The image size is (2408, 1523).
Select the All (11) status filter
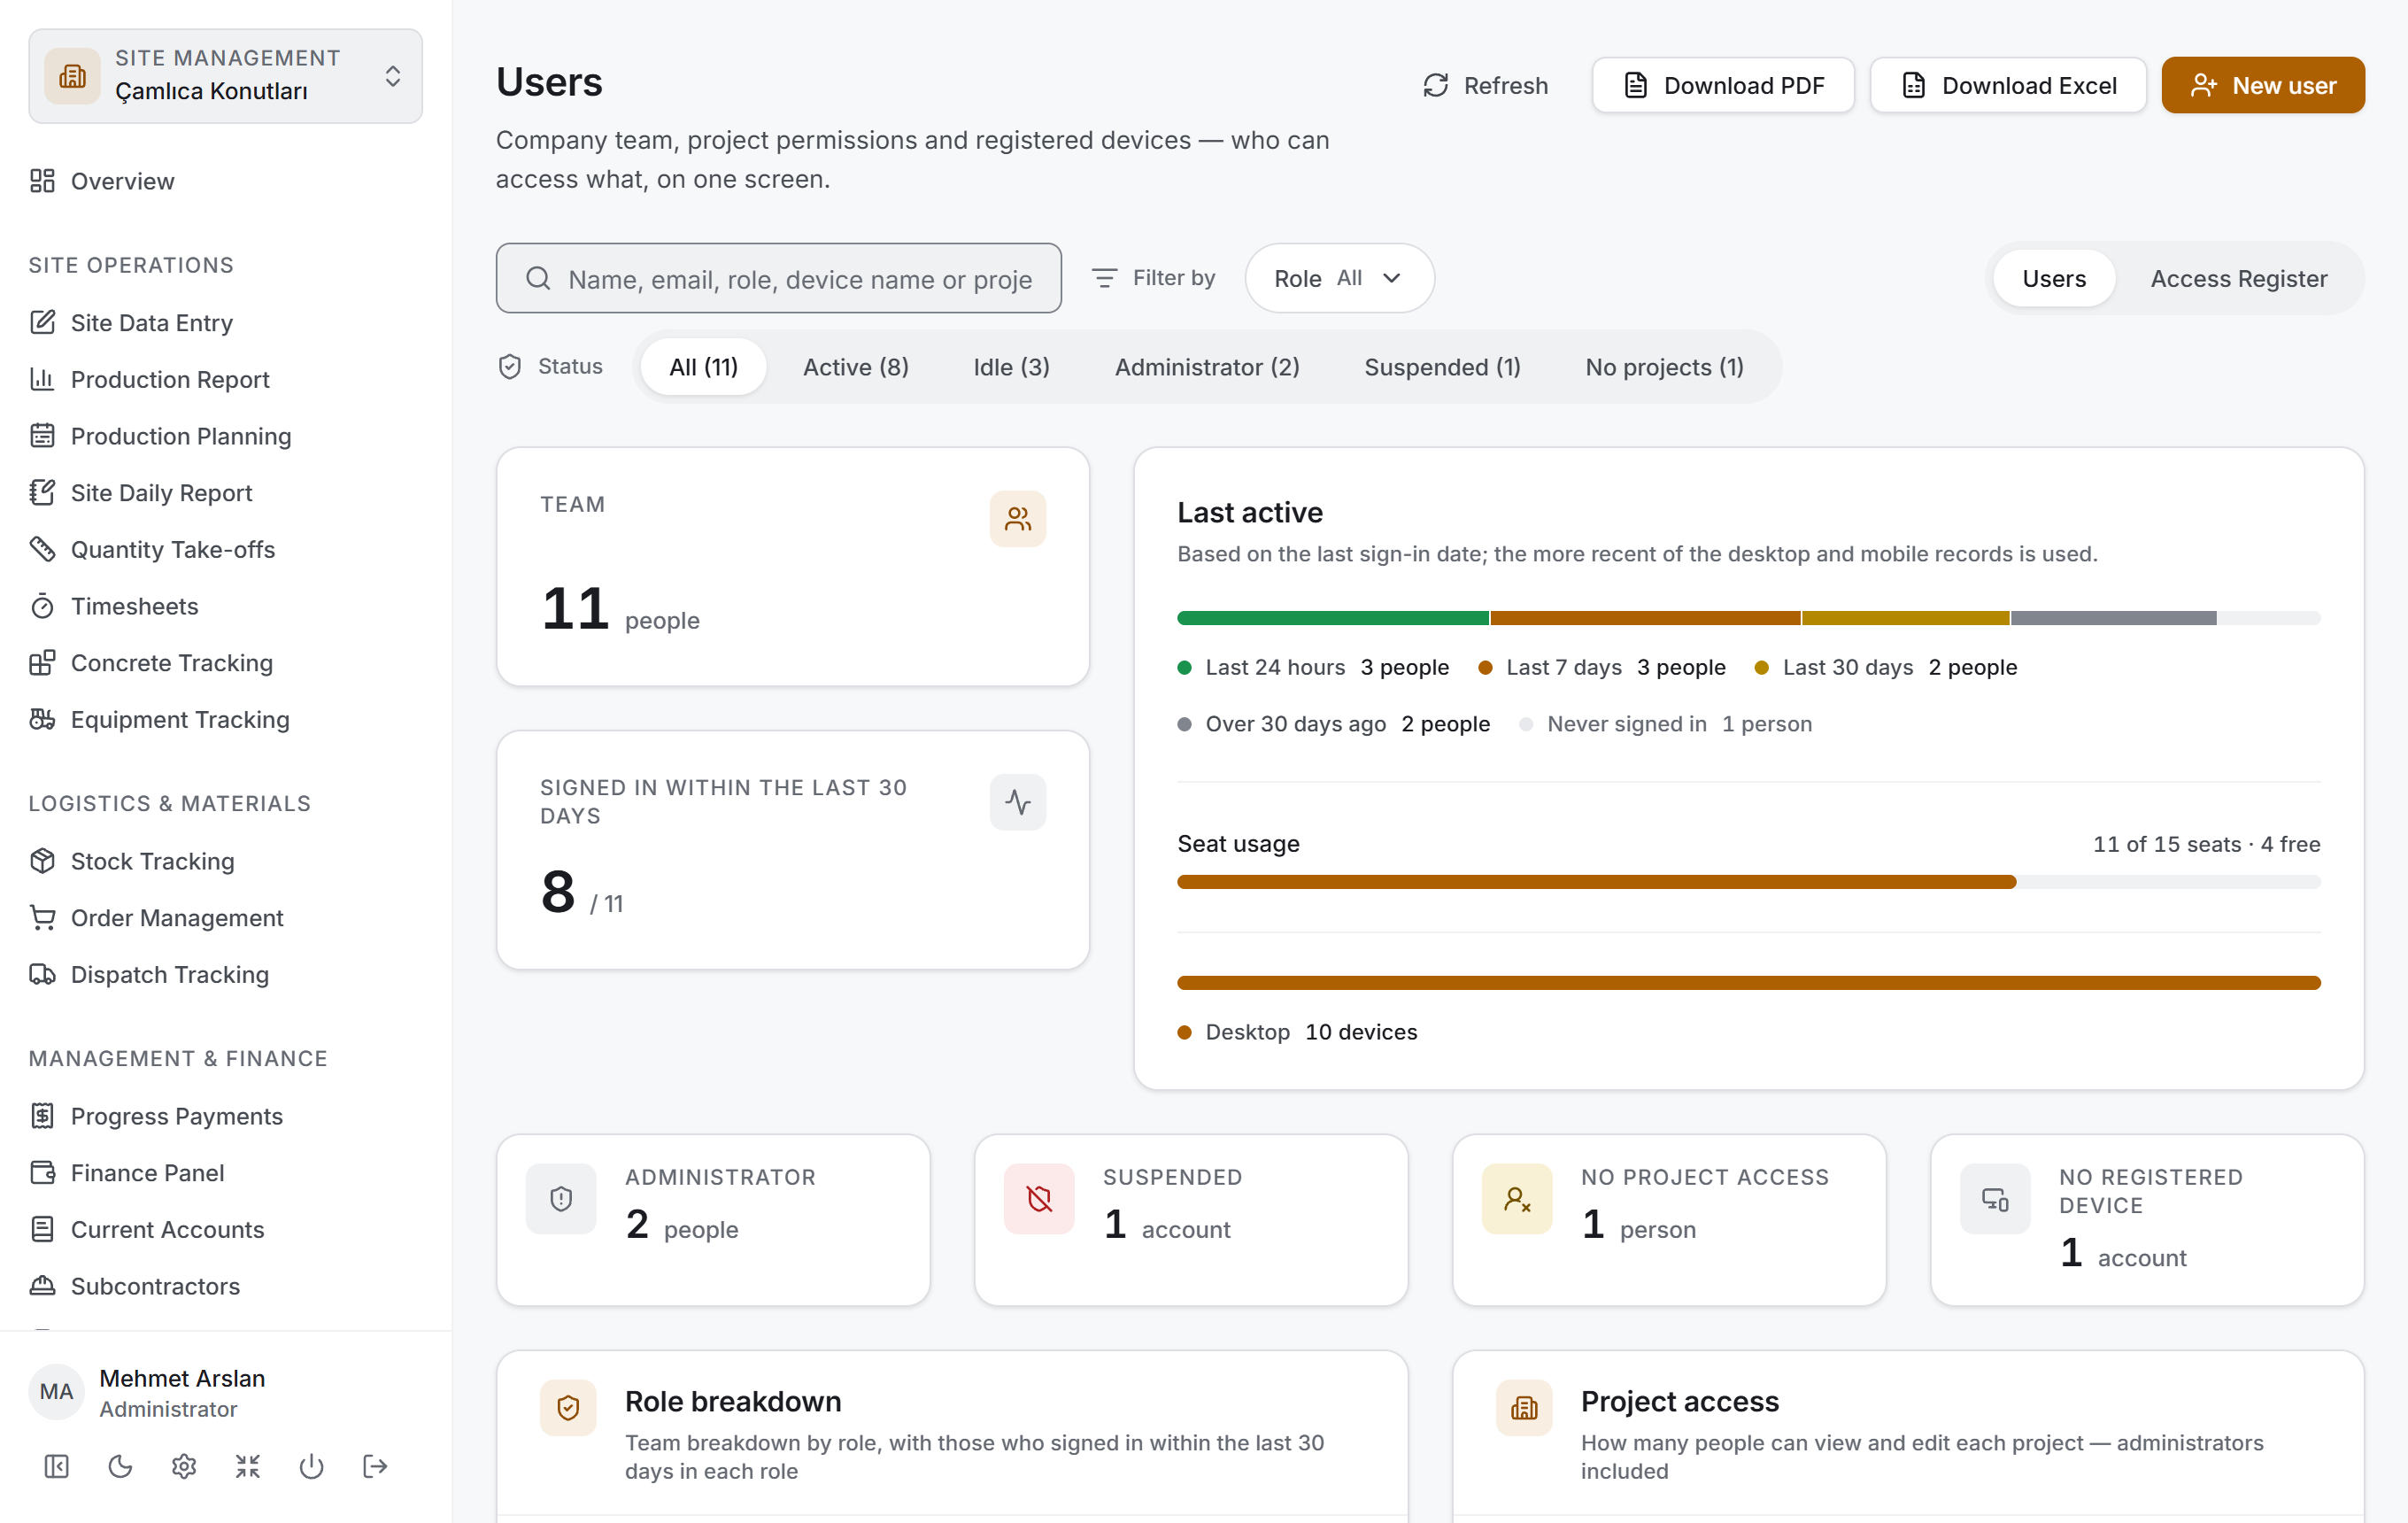pyautogui.click(x=703, y=367)
